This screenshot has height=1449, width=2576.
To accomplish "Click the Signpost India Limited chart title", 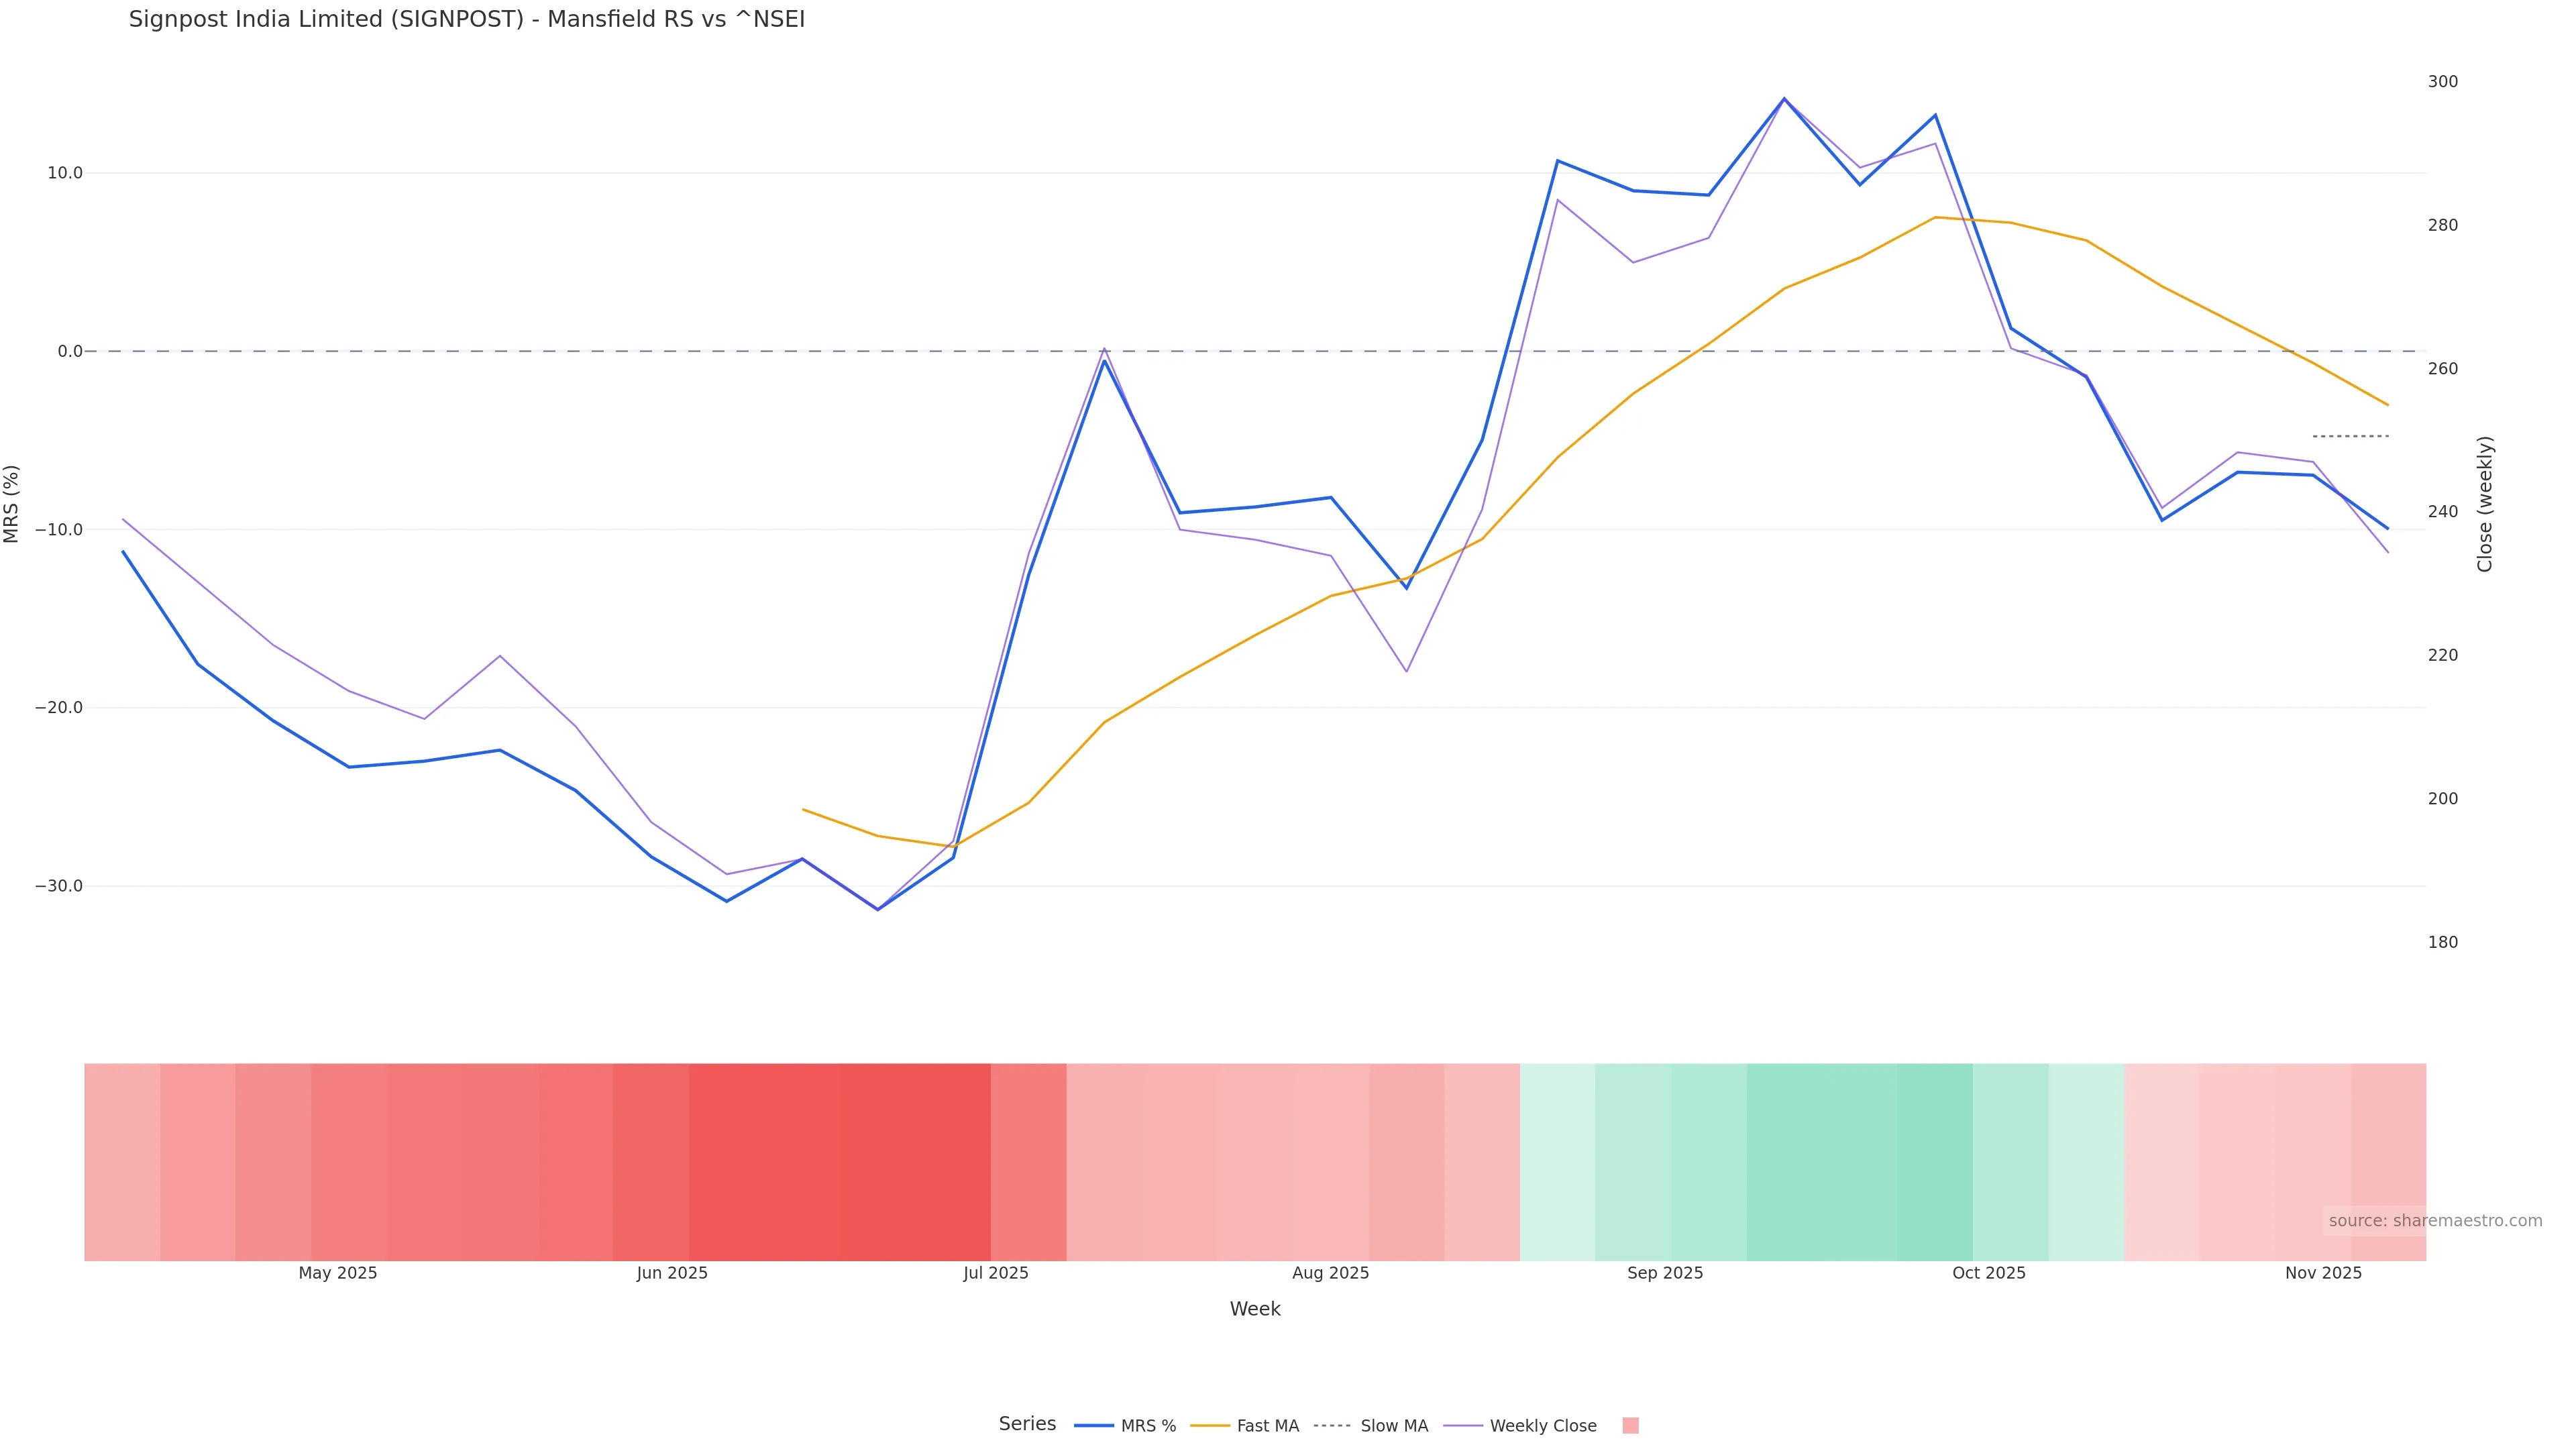I will coord(466,20).
